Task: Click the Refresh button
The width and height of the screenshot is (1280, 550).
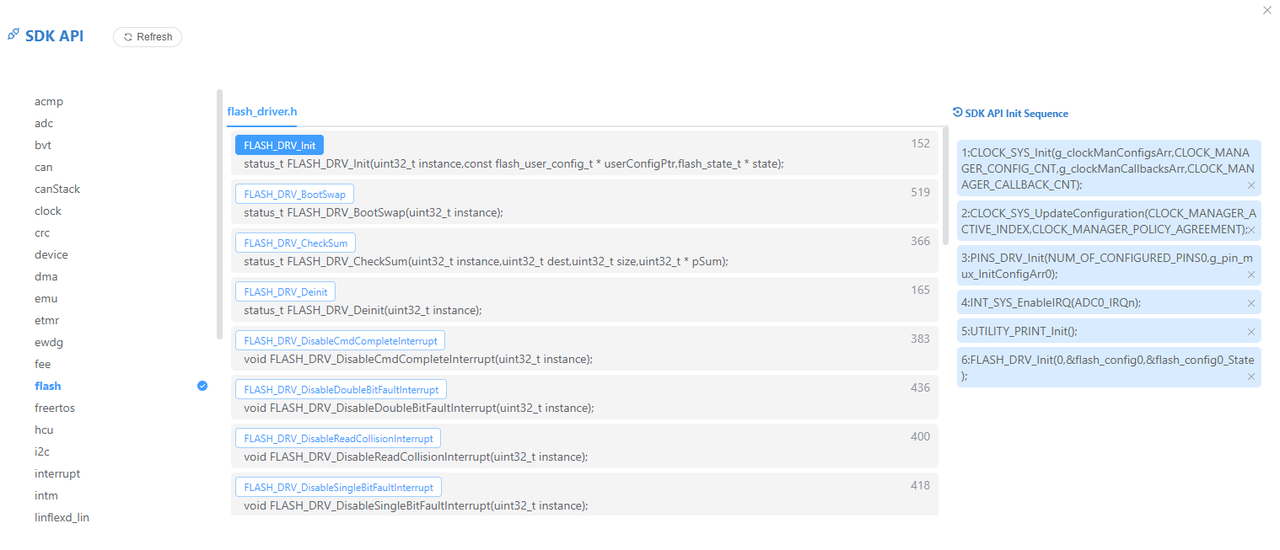Action: pyautogui.click(x=147, y=37)
